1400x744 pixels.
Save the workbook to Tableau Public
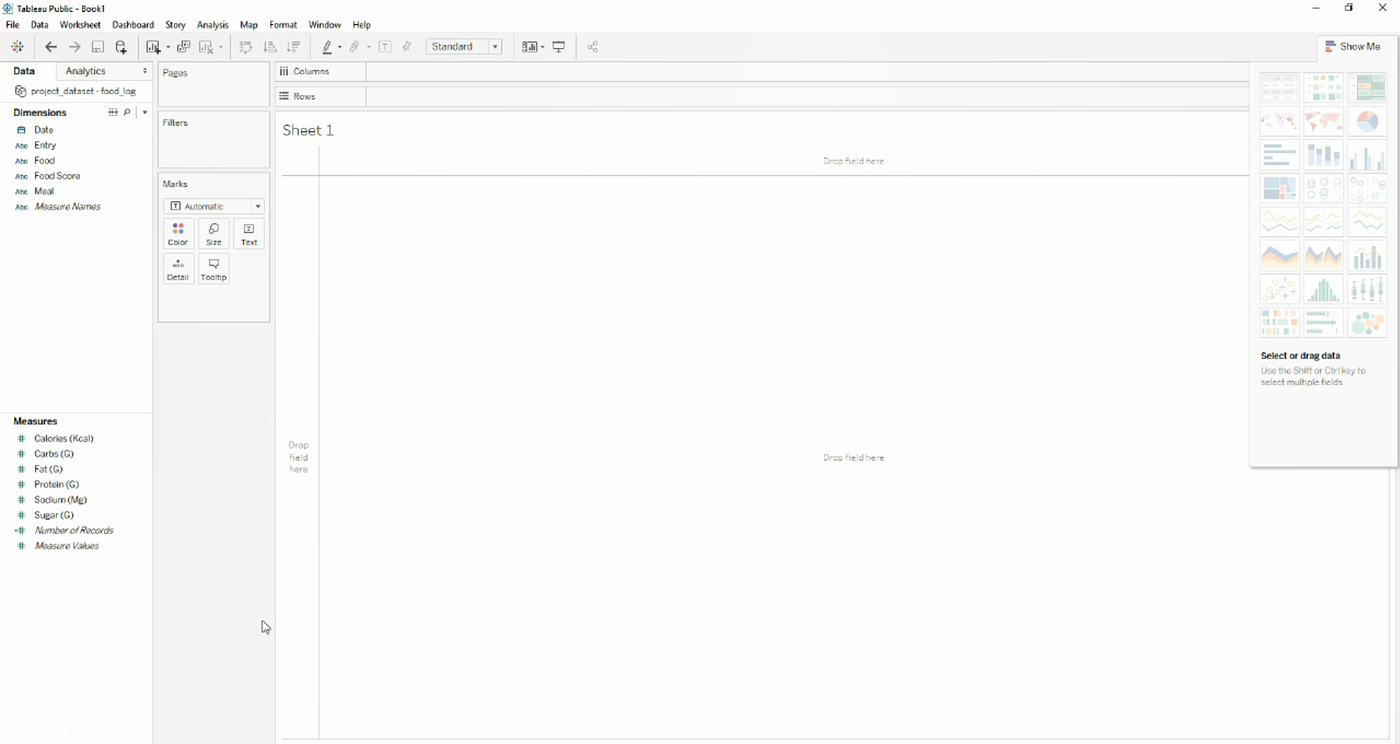click(x=97, y=47)
